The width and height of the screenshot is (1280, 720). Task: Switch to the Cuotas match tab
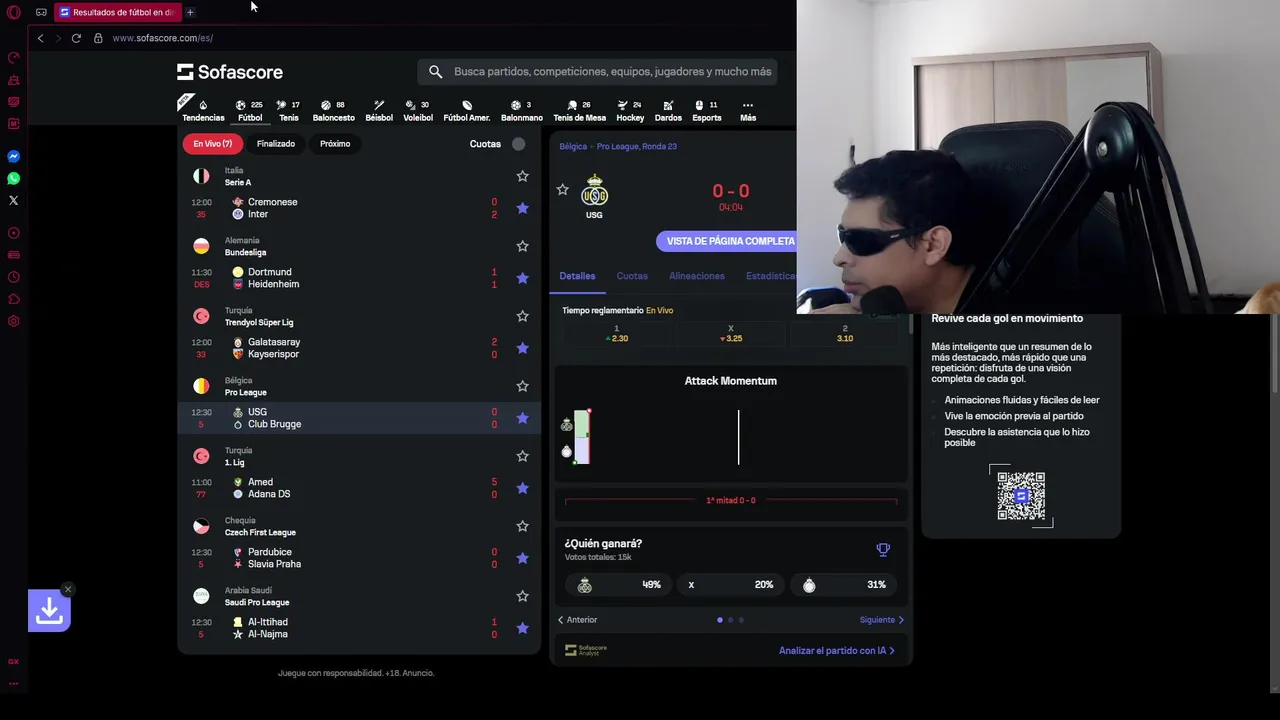tap(632, 276)
